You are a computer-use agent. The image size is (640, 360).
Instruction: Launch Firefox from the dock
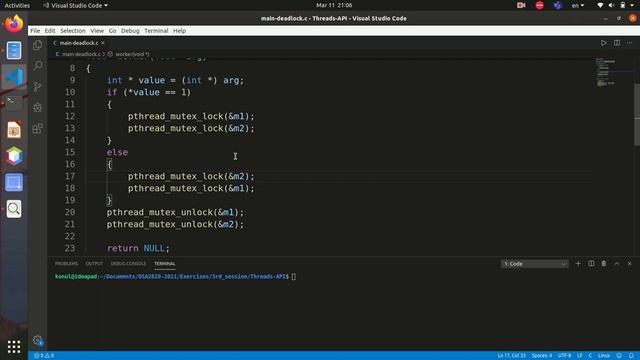(x=14, y=24)
